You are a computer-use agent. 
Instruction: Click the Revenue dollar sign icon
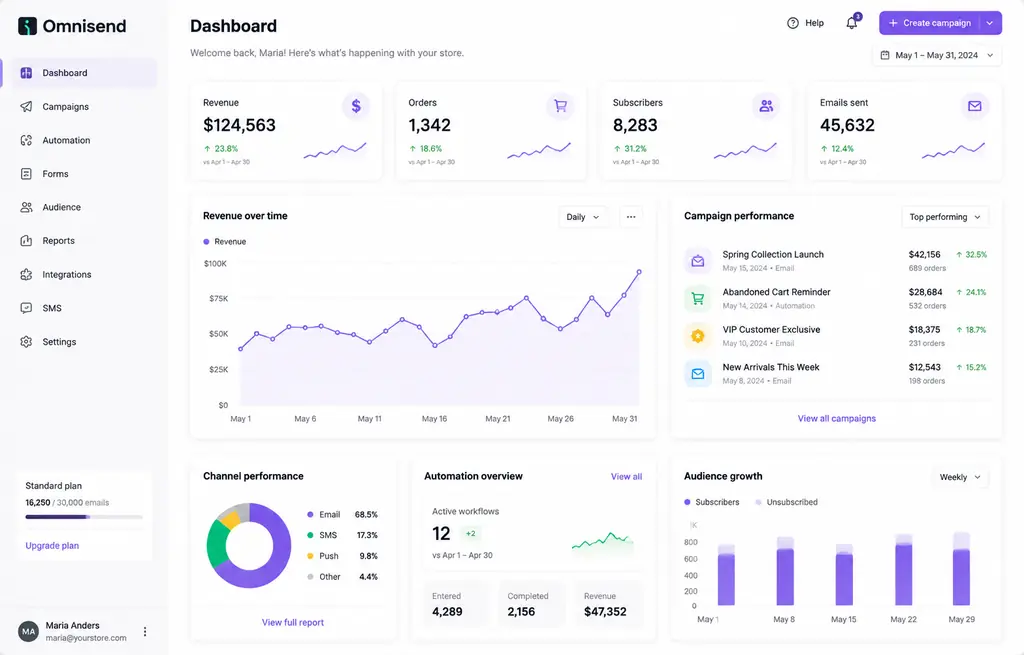click(356, 106)
